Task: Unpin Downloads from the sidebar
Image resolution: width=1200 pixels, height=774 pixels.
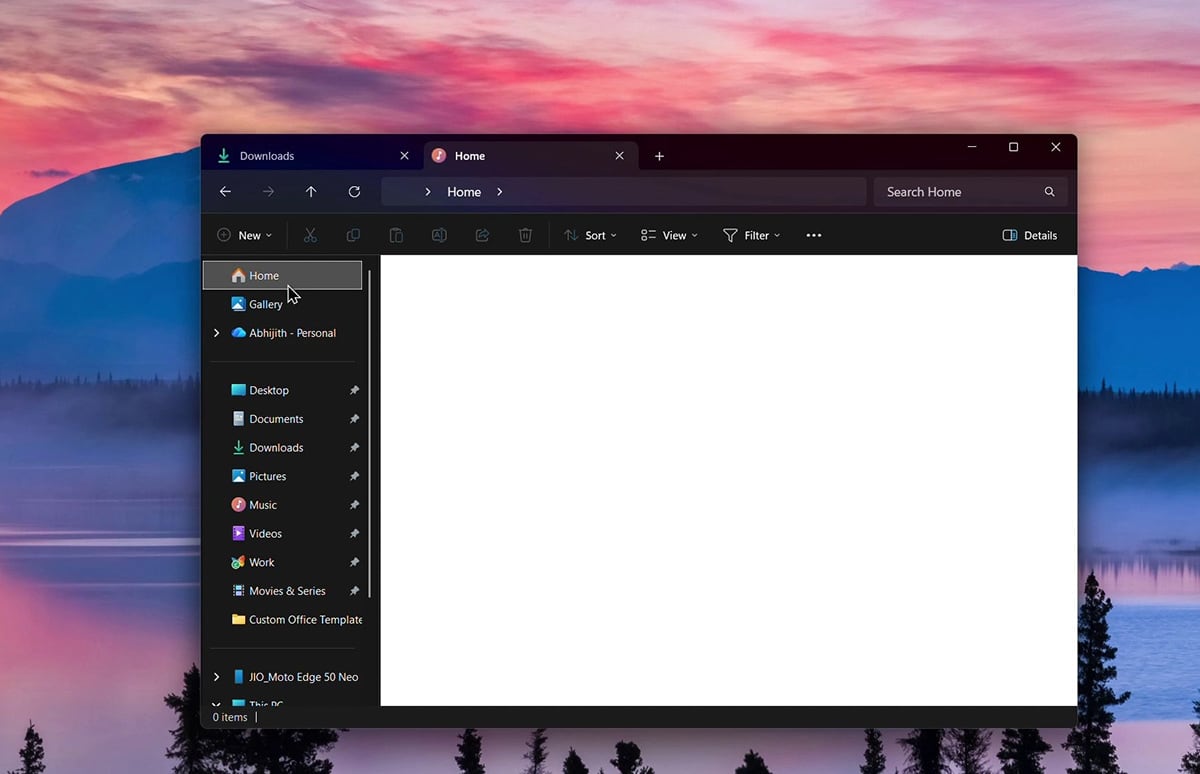Action: [x=354, y=447]
